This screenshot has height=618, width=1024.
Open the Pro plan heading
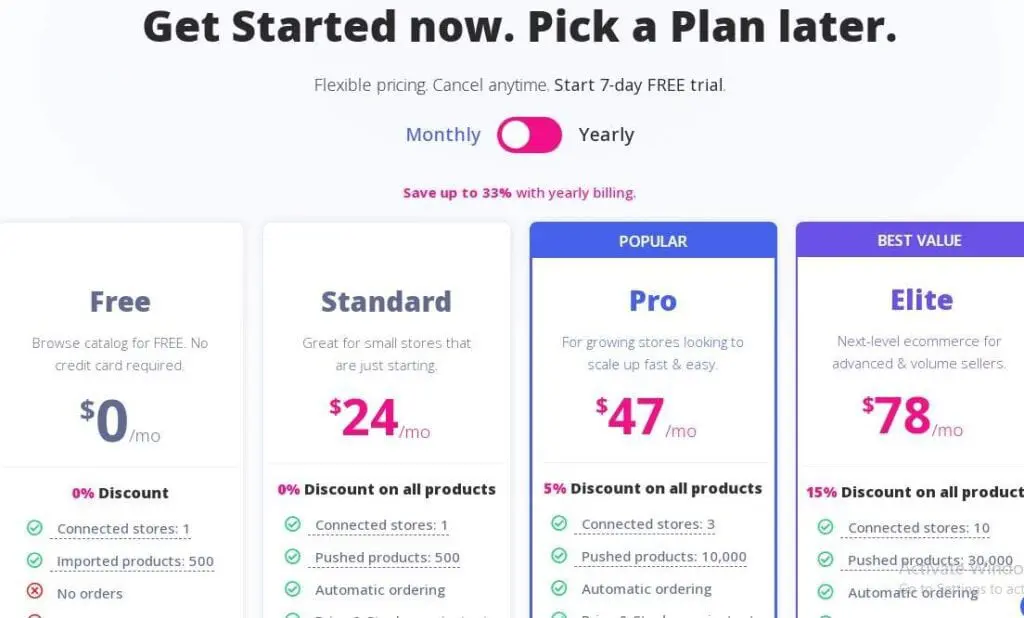click(x=653, y=301)
